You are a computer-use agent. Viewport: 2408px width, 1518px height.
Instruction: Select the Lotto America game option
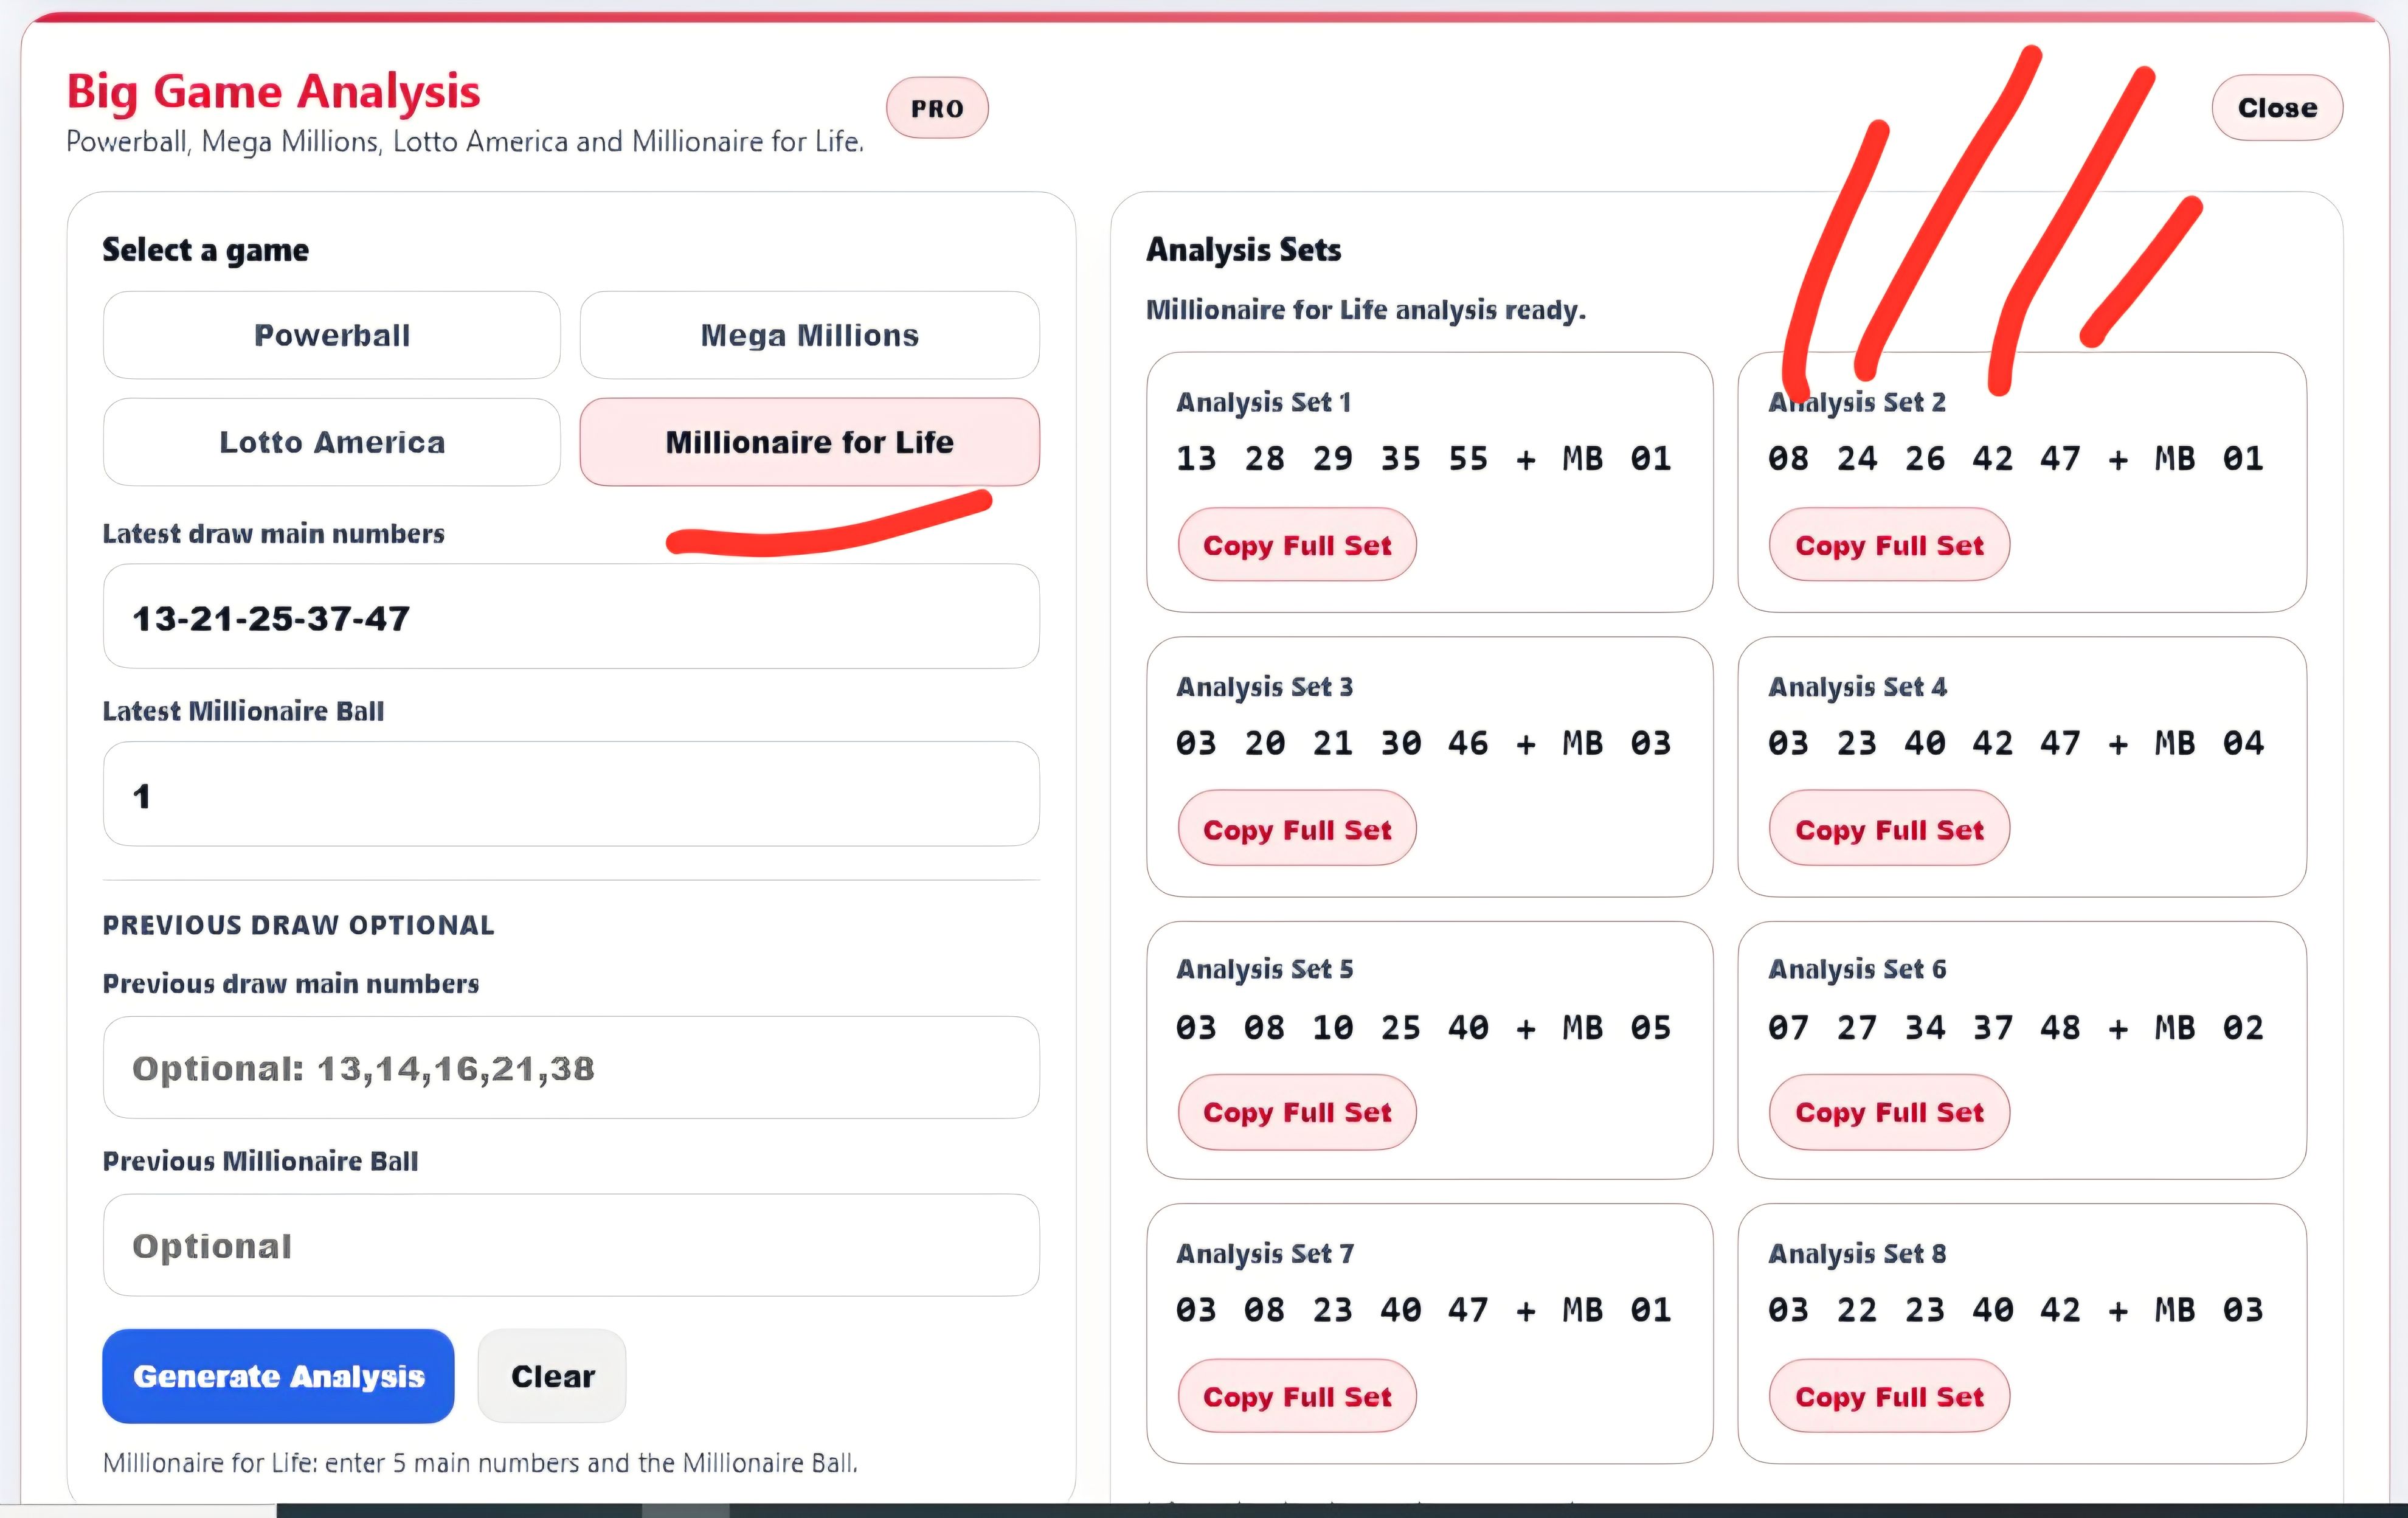[x=332, y=442]
